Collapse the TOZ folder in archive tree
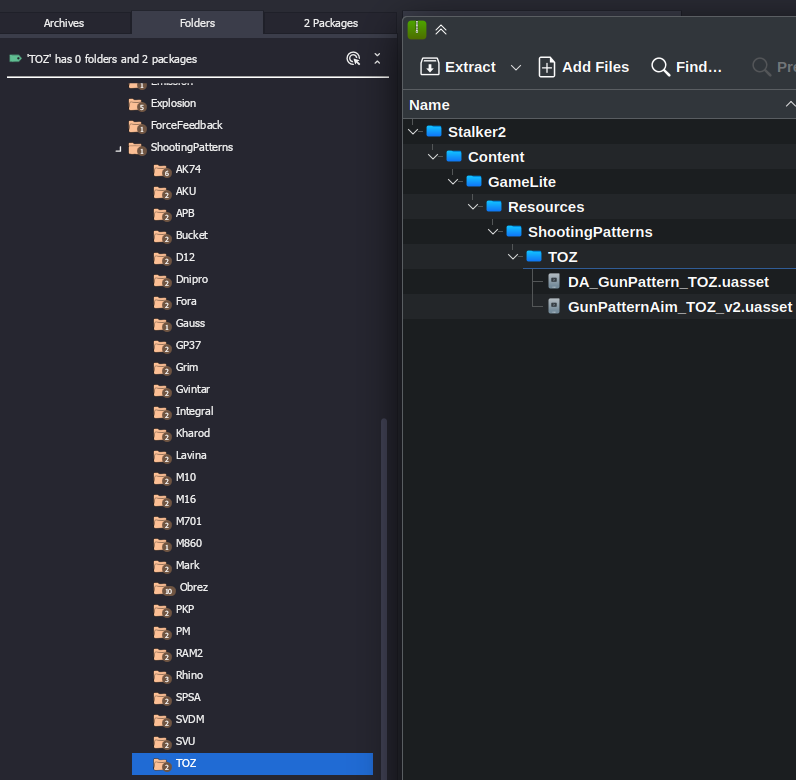The width and height of the screenshot is (796, 780). click(513, 257)
